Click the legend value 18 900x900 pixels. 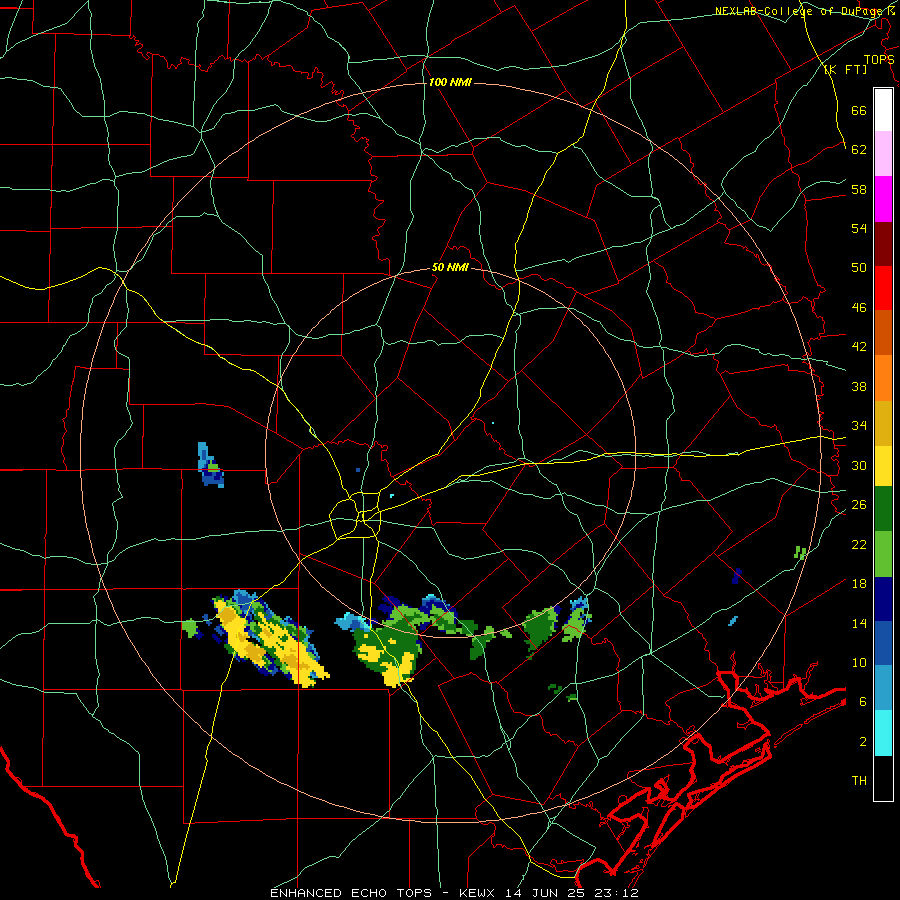point(859,584)
